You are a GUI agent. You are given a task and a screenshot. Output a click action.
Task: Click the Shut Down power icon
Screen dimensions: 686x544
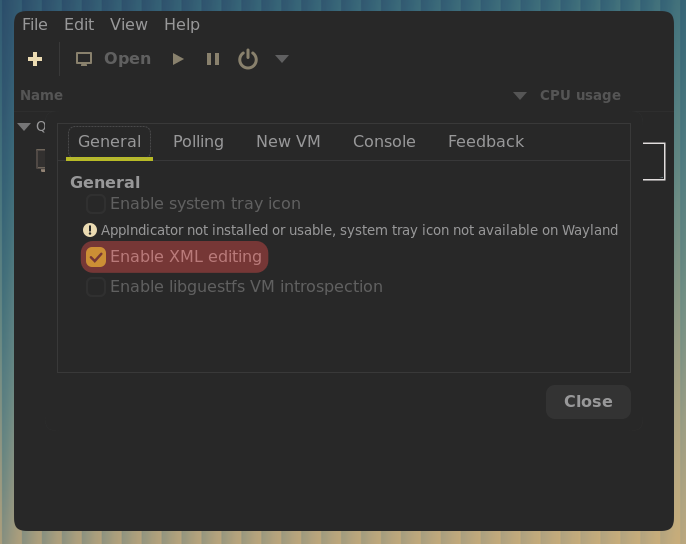(x=248, y=59)
